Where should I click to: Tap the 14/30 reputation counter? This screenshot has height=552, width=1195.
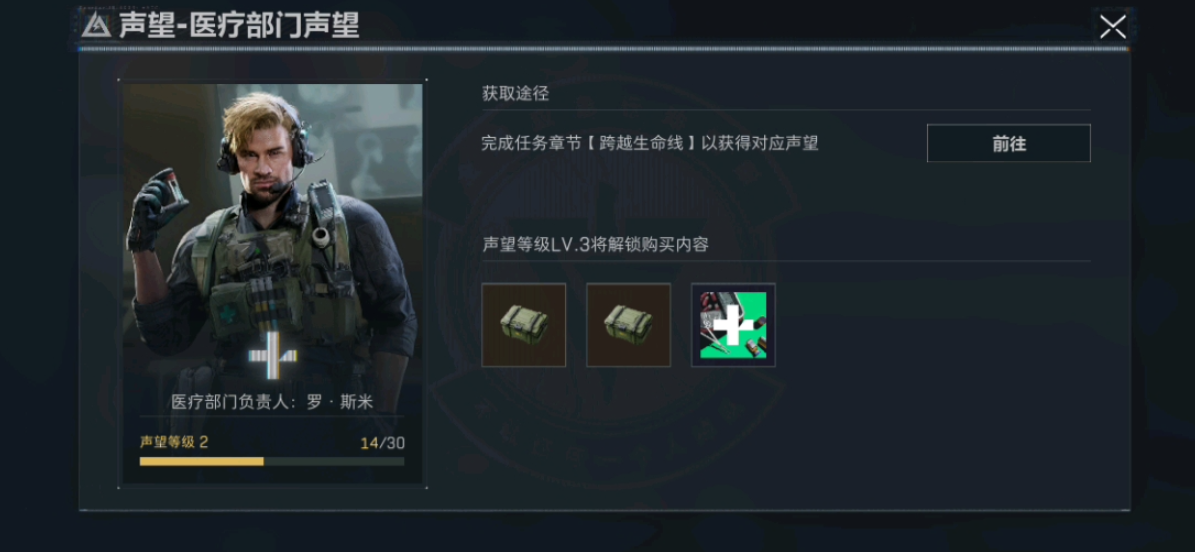[383, 443]
